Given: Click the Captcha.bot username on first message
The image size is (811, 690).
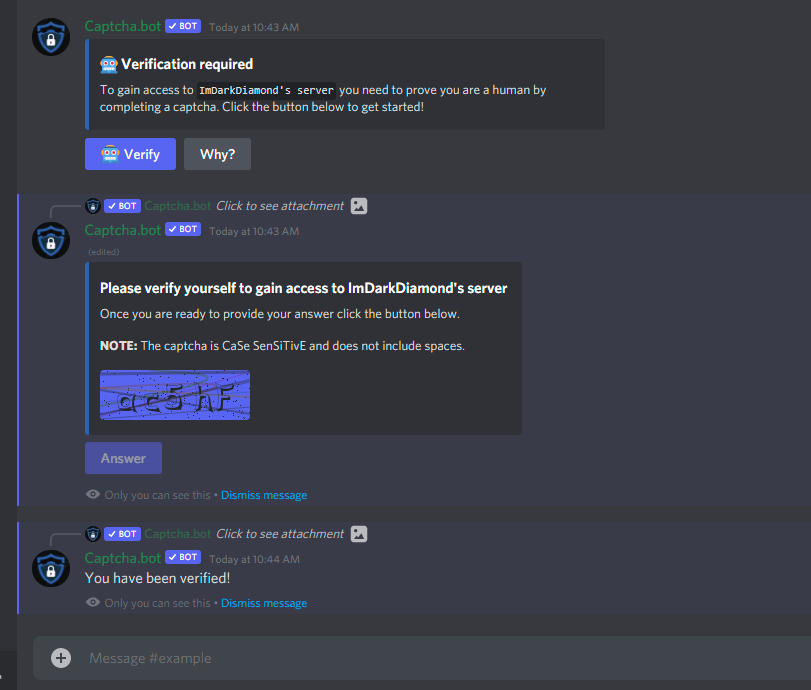Looking at the screenshot, I should click(123, 26).
